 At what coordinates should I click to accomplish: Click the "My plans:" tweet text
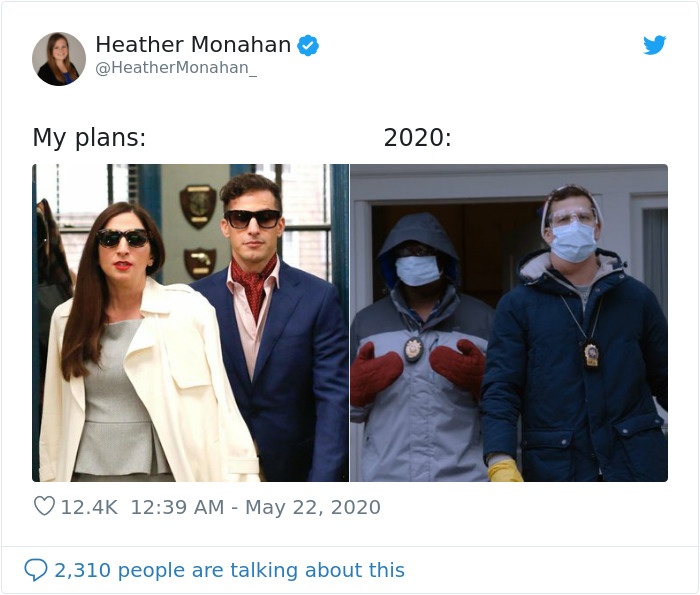(x=89, y=138)
